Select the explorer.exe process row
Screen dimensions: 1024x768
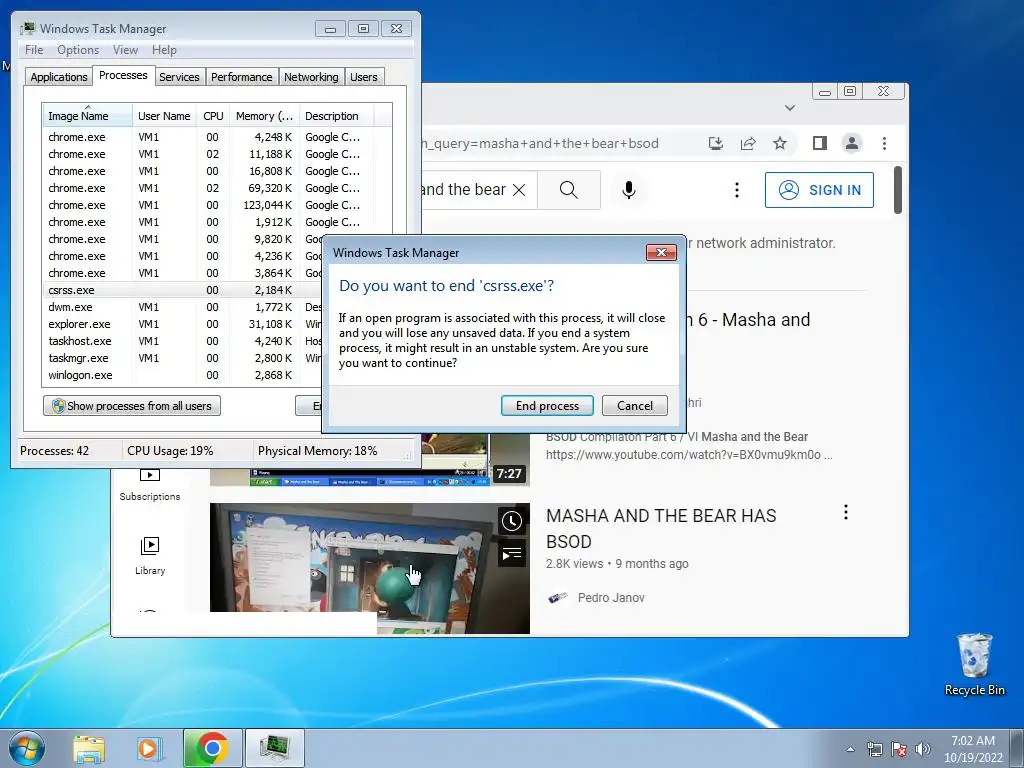point(183,324)
